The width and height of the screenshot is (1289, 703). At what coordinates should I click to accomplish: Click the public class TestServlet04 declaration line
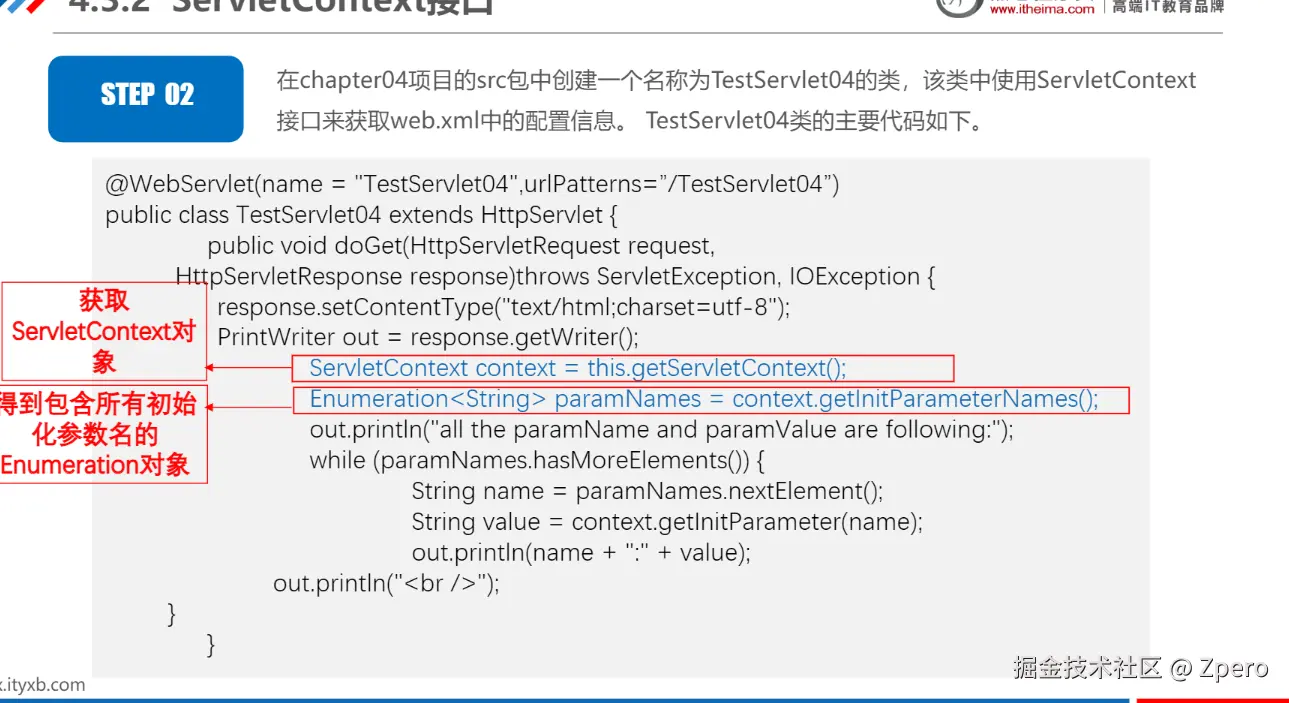click(x=362, y=215)
